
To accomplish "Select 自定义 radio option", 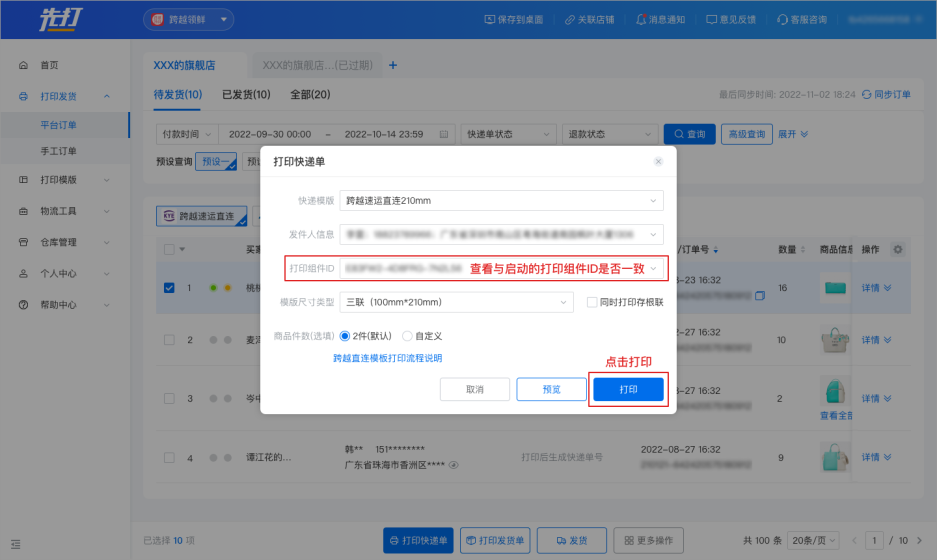I will point(407,336).
